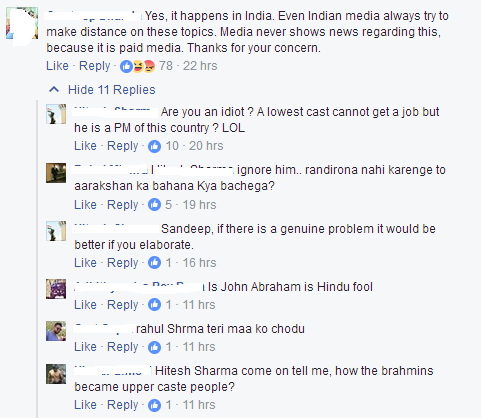Click like icon on the 16 hrs reply
The image size is (481, 418).
pos(154,263)
